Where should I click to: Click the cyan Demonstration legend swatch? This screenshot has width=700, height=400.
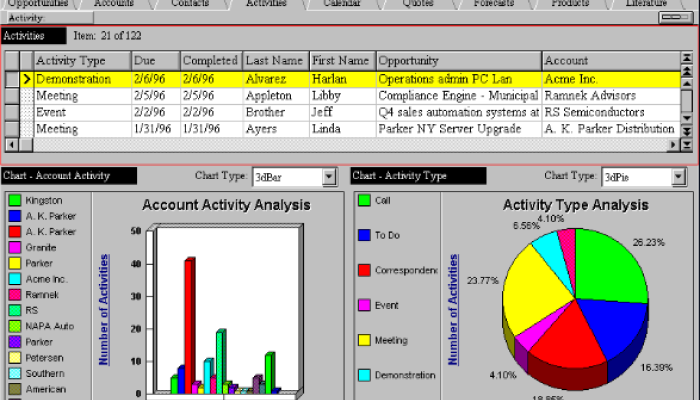(364, 375)
